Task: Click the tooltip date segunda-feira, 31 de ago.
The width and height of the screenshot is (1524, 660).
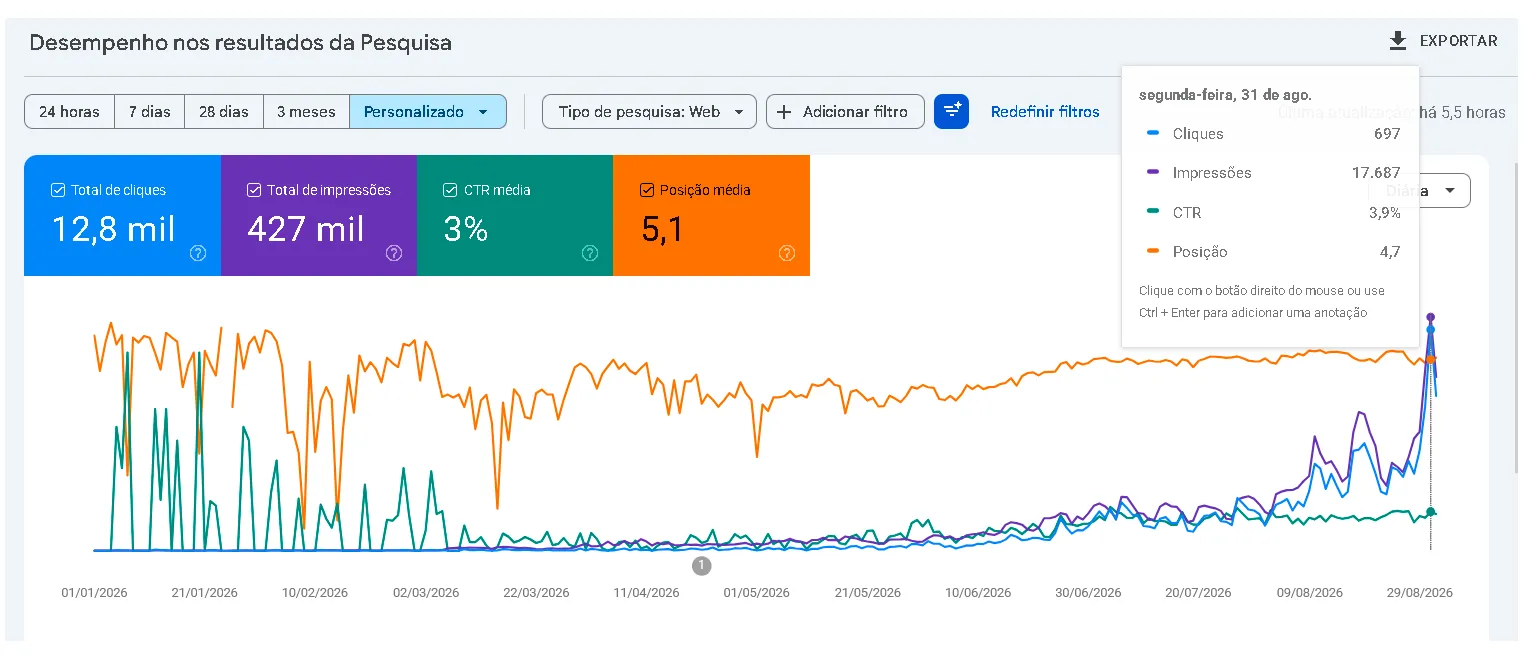Action: 1226,95
